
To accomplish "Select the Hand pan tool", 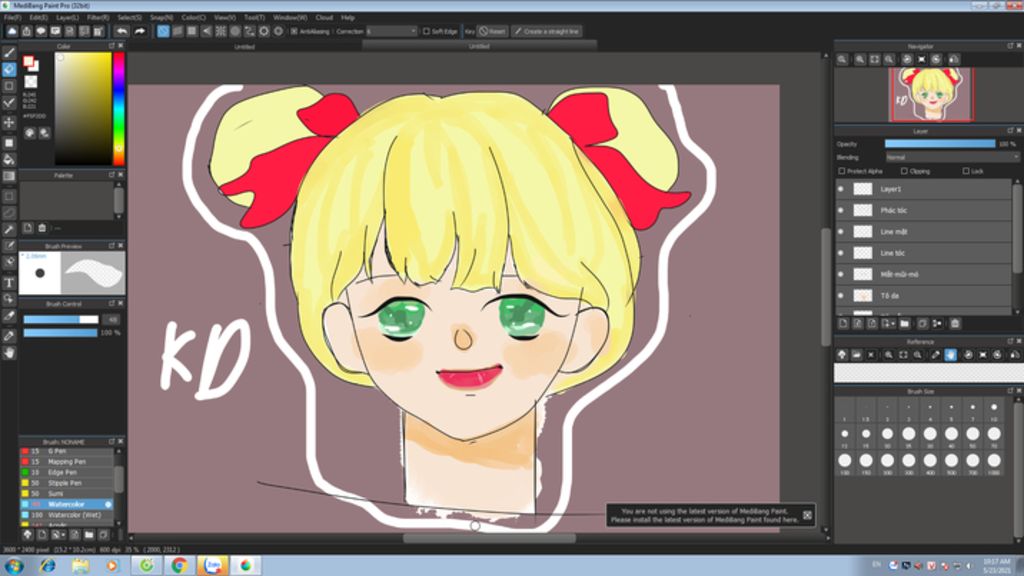I will click(9, 353).
